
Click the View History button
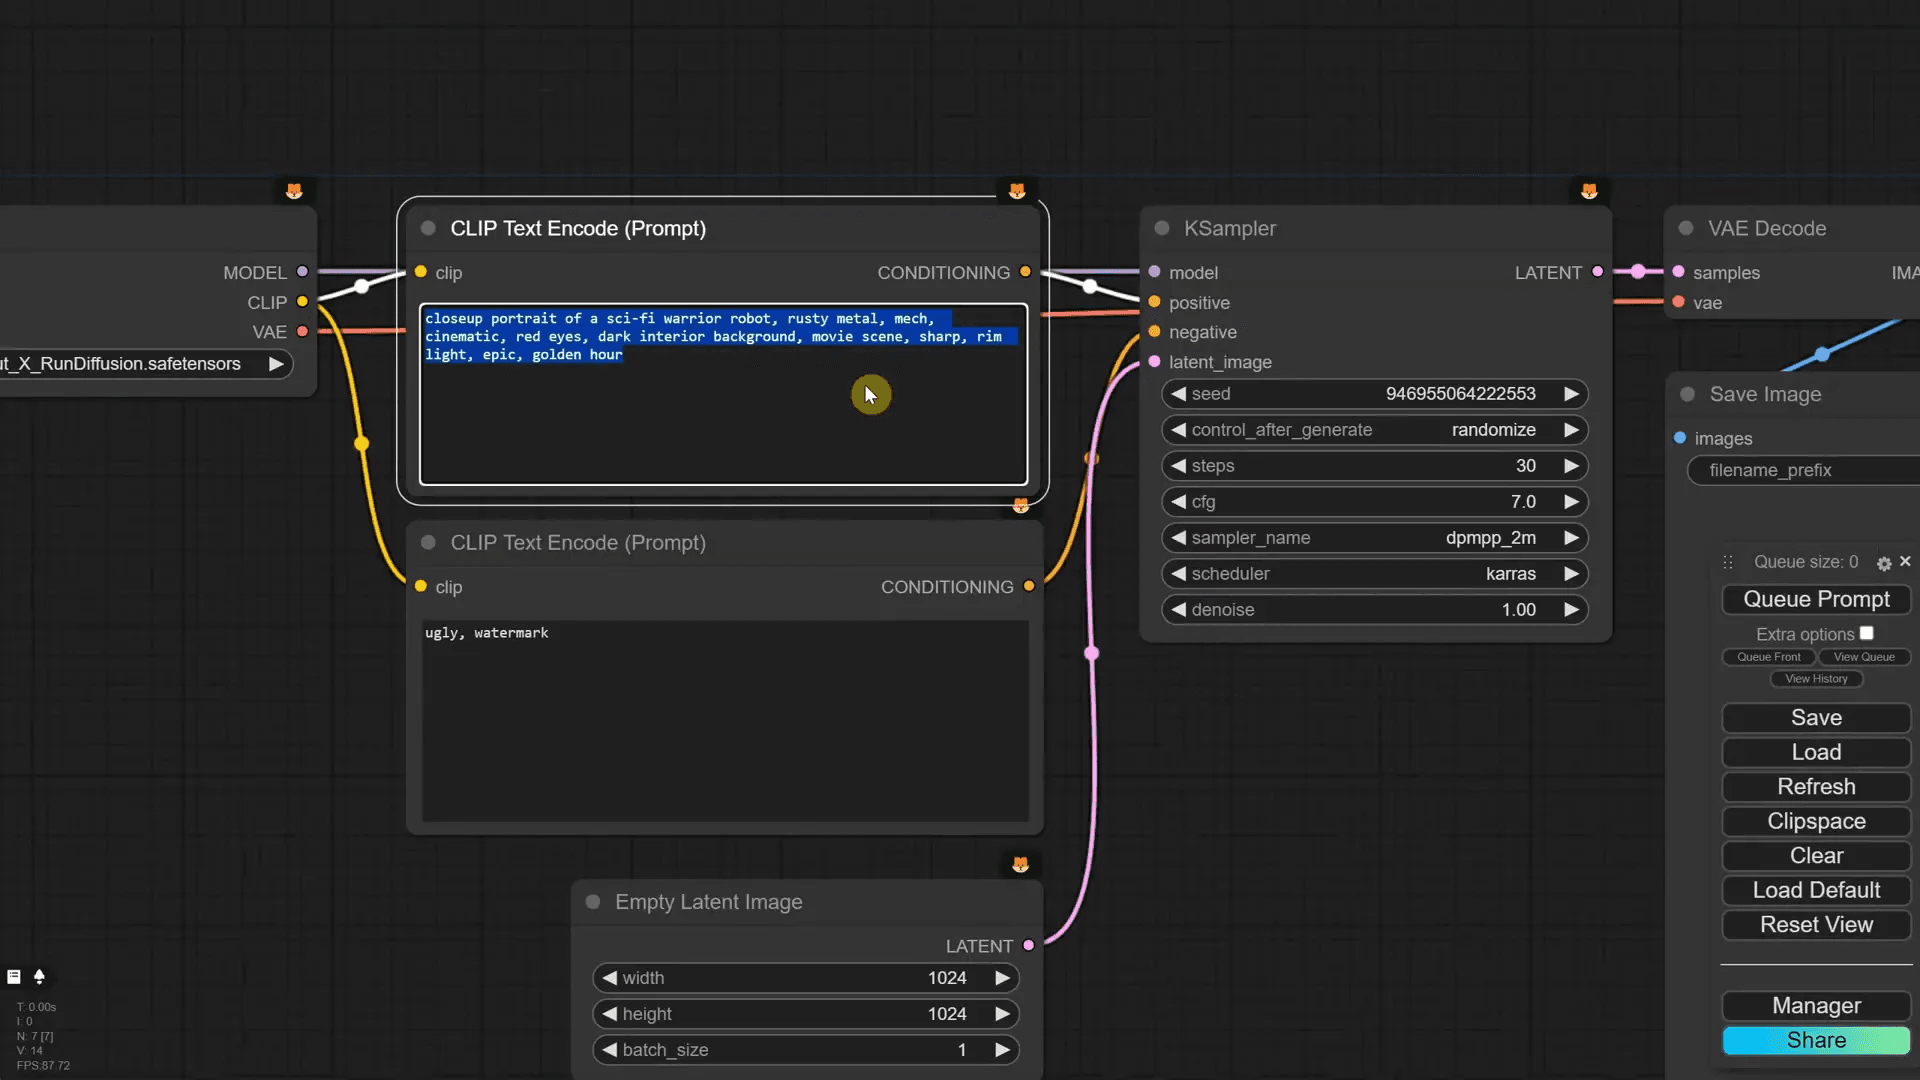tap(1816, 679)
